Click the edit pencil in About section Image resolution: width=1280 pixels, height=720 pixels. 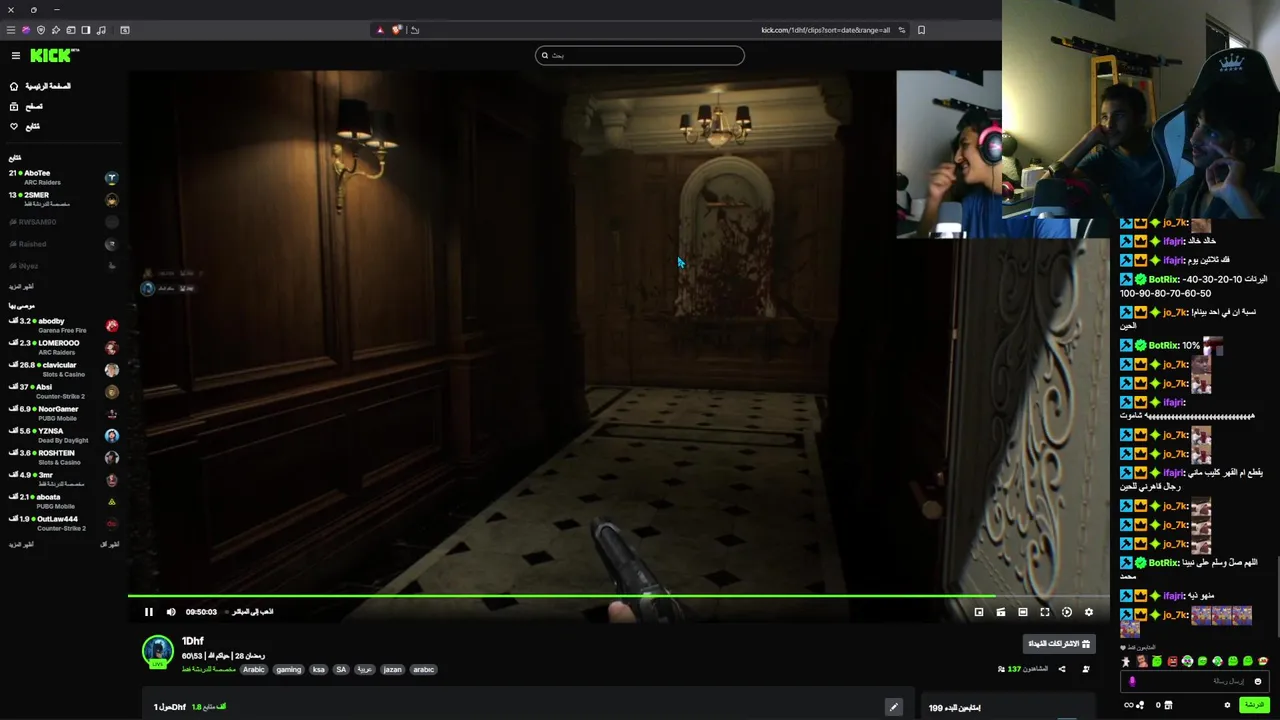pyautogui.click(x=894, y=707)
